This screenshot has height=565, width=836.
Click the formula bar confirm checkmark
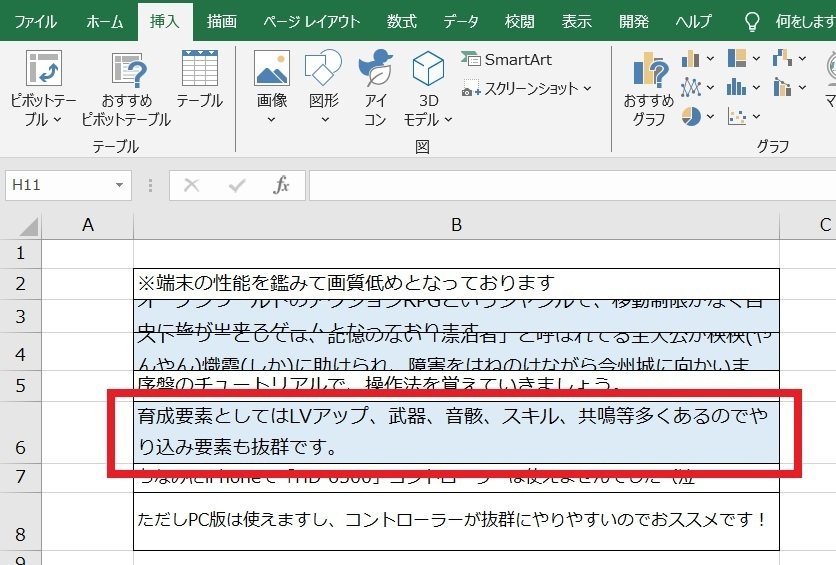coord(237,185)
